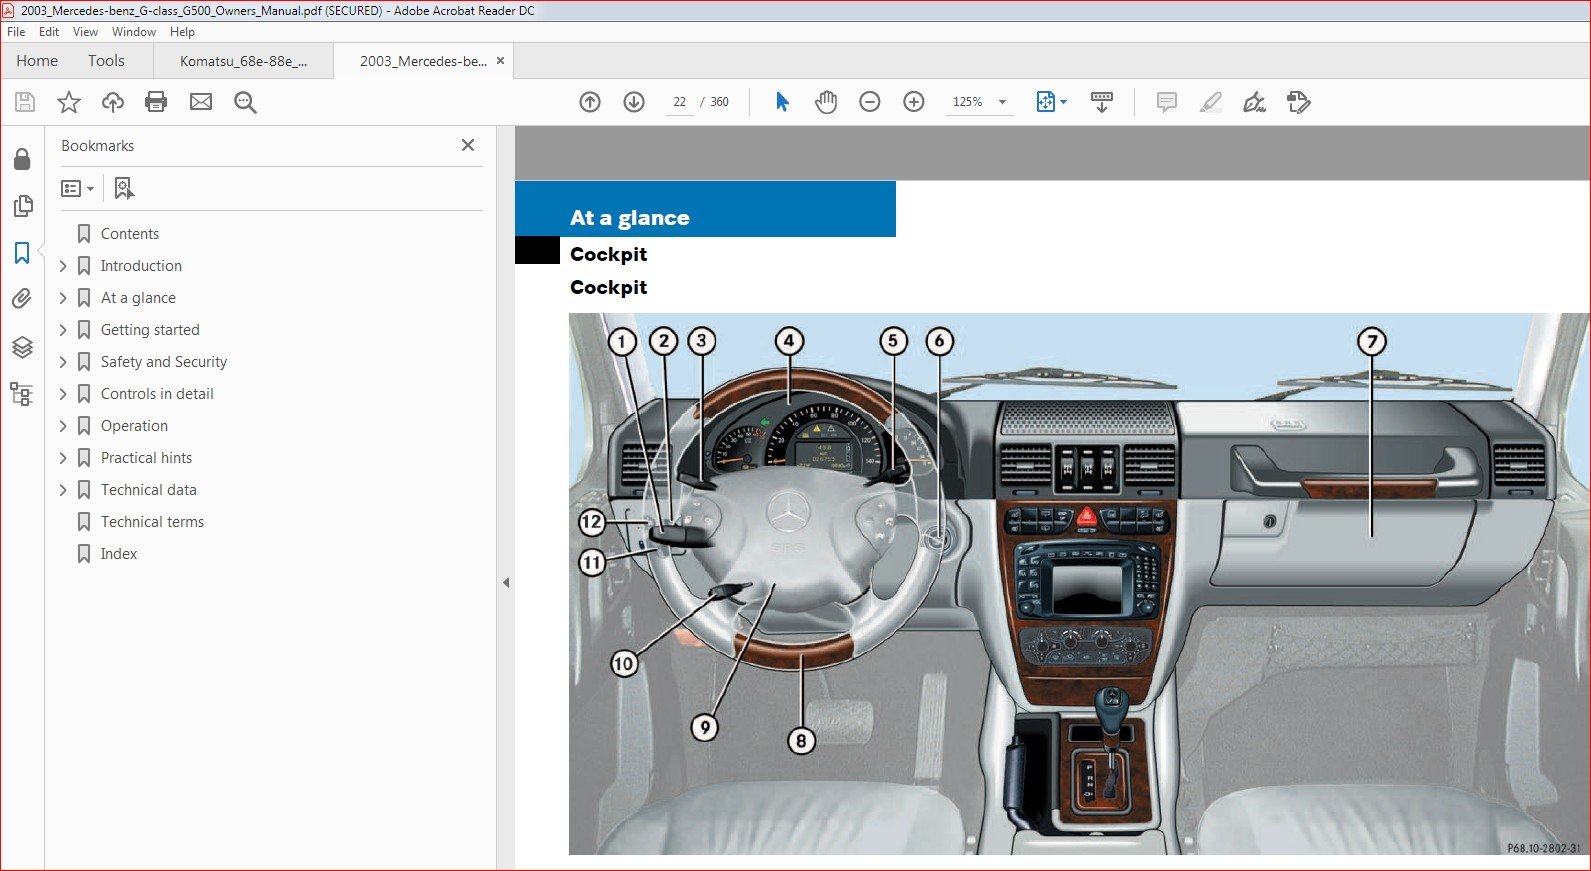Expand the Introduction bookmark

tap(63, 266)
